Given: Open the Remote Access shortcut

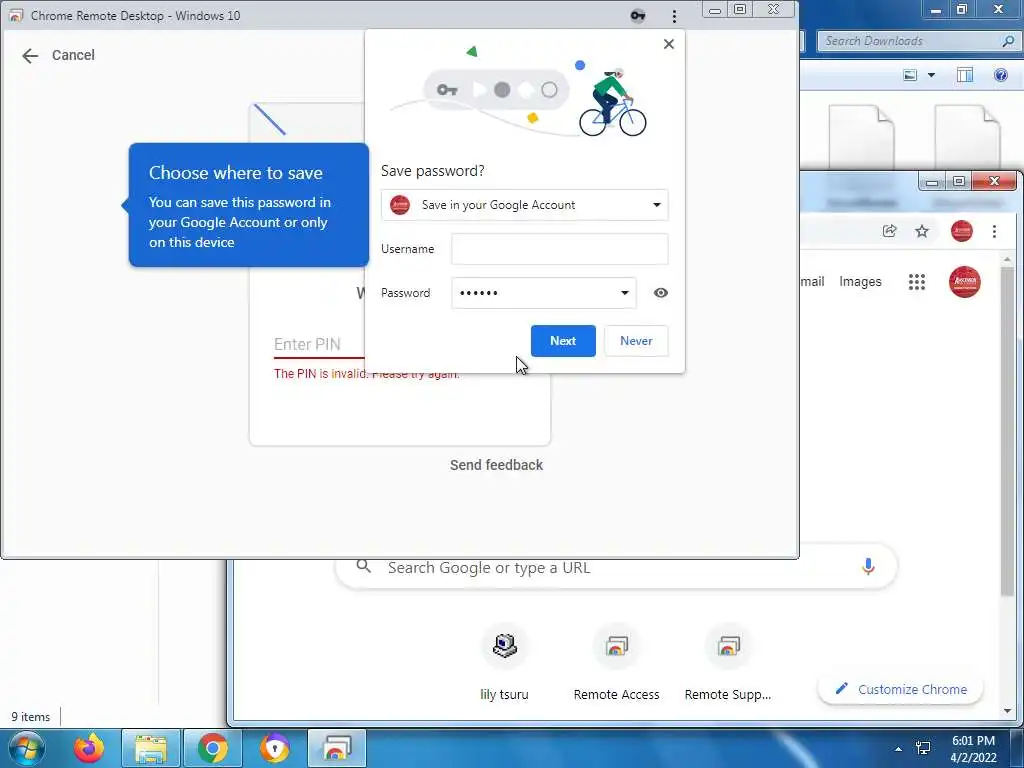Looking at the screenshot, I should pos(616,663).
